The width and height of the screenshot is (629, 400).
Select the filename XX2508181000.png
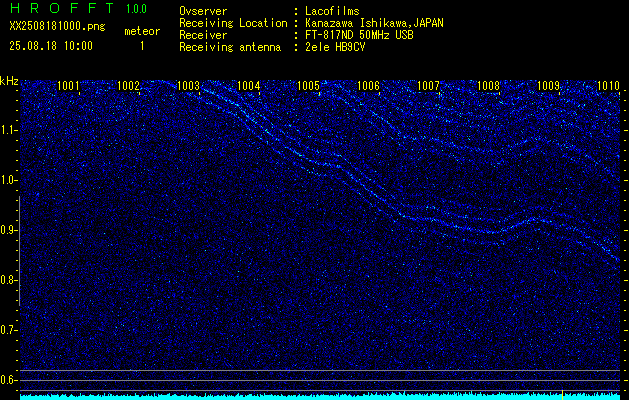click(x=57, y=26)
